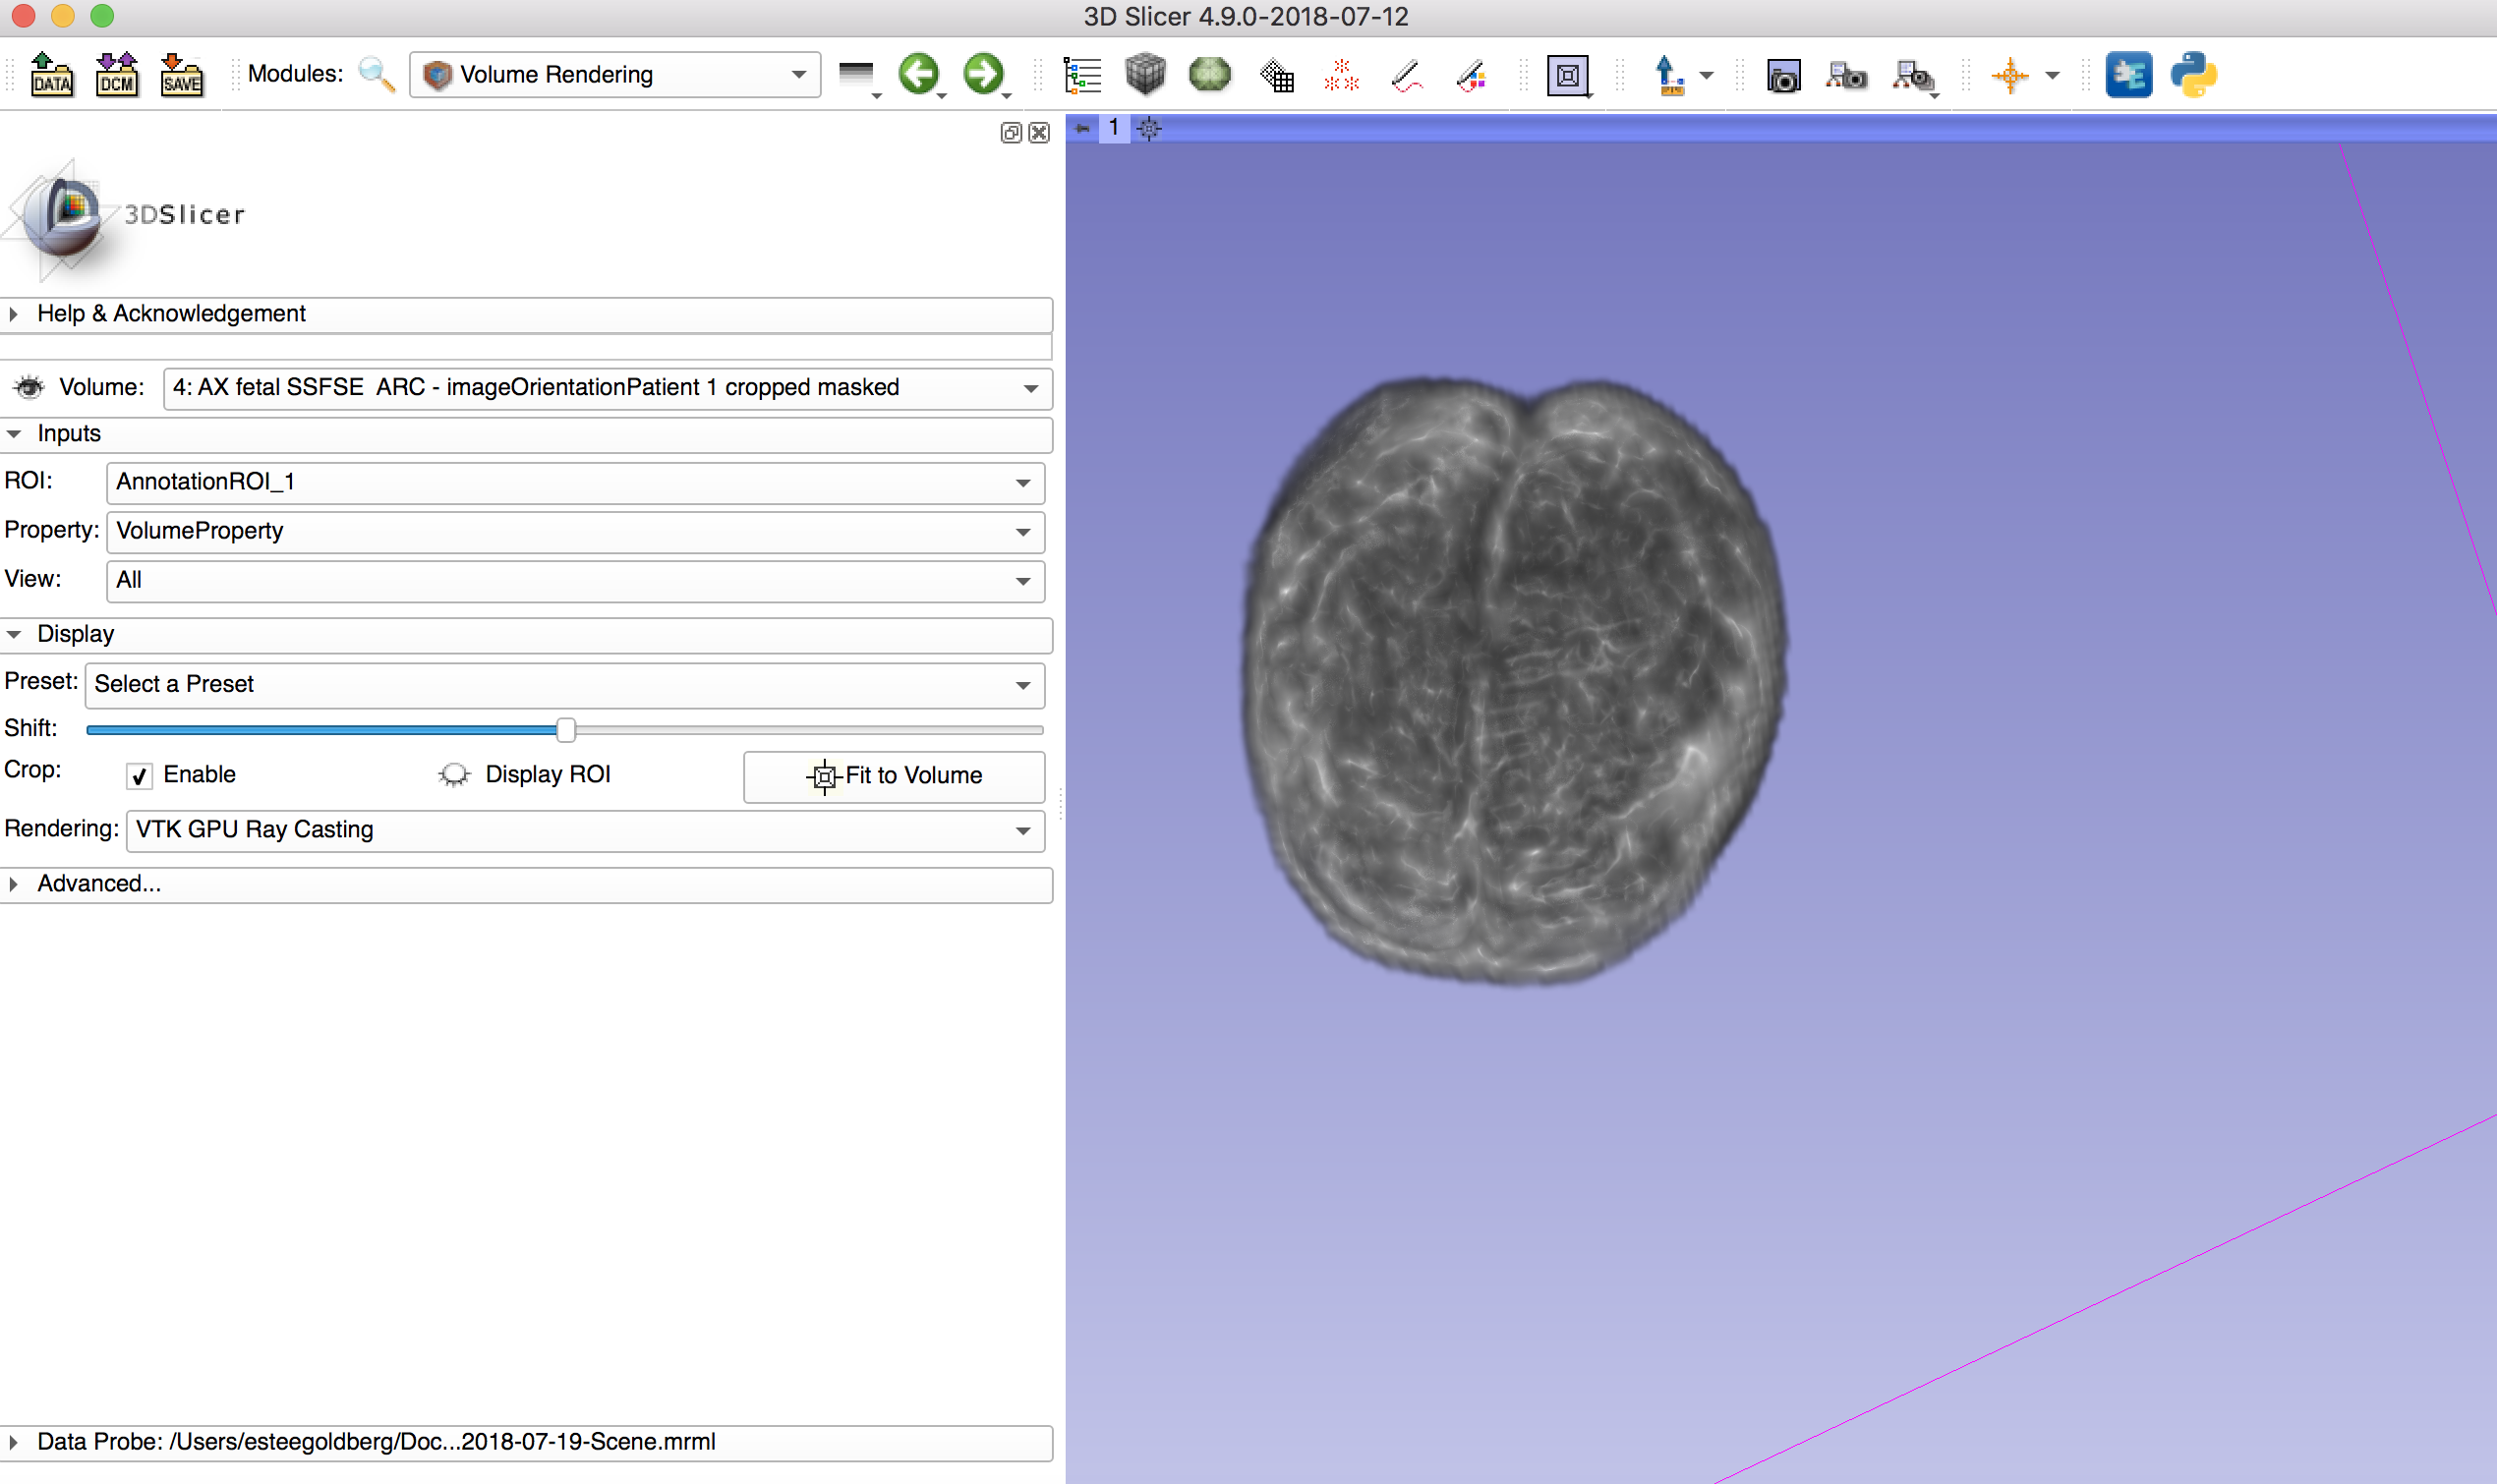Select Volume Rendering in the Modules combo box
2497x1484 pixels.
click(x=614, y=74)
